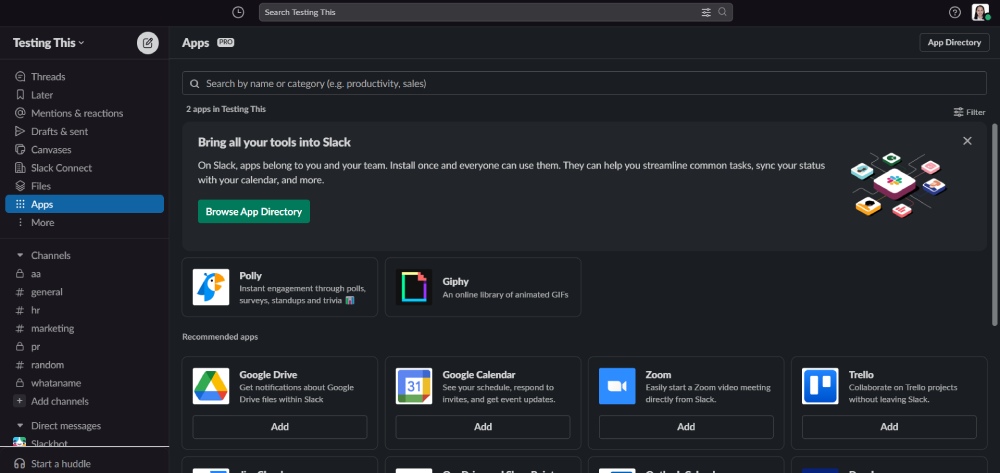Screen dimensions: 1000x473
Task: Start a huddle with headphones icon
Action: coord(20,463)
